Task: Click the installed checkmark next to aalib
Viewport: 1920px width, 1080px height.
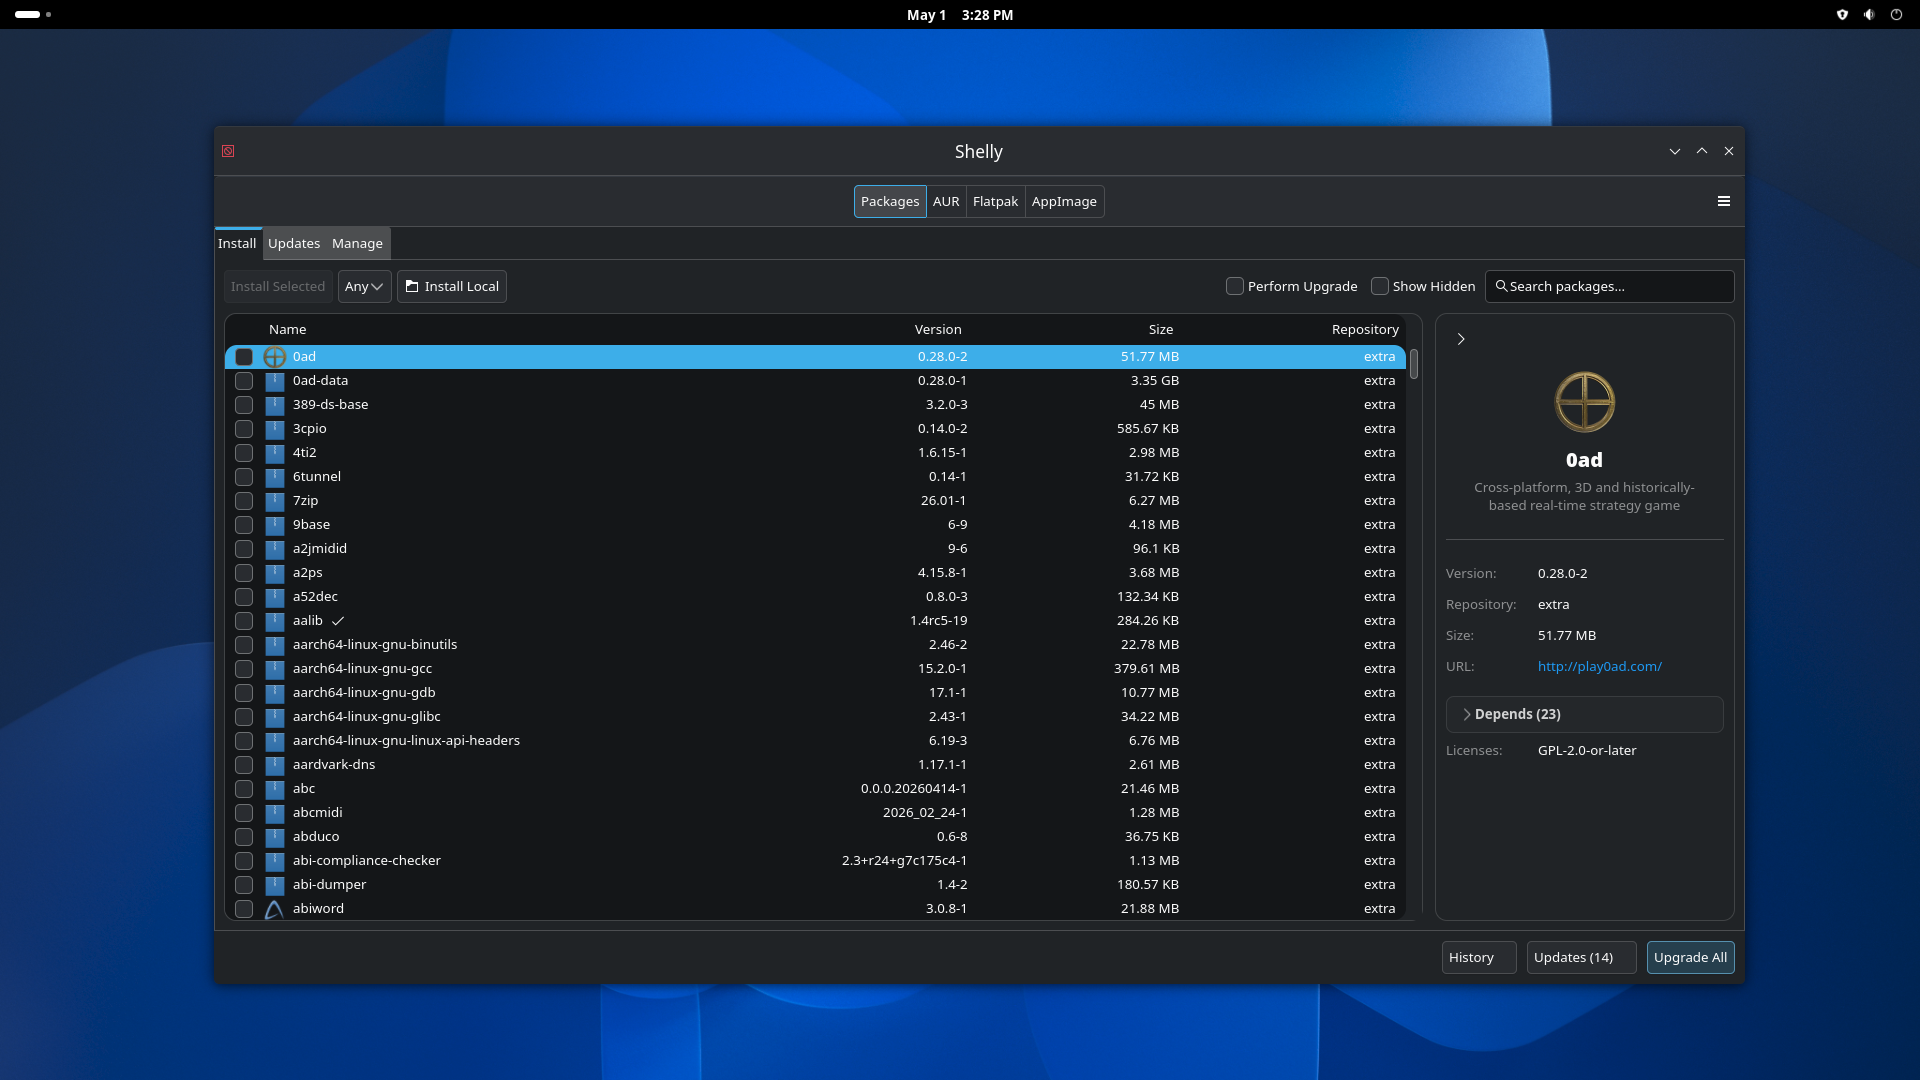Action: (338, 621)
